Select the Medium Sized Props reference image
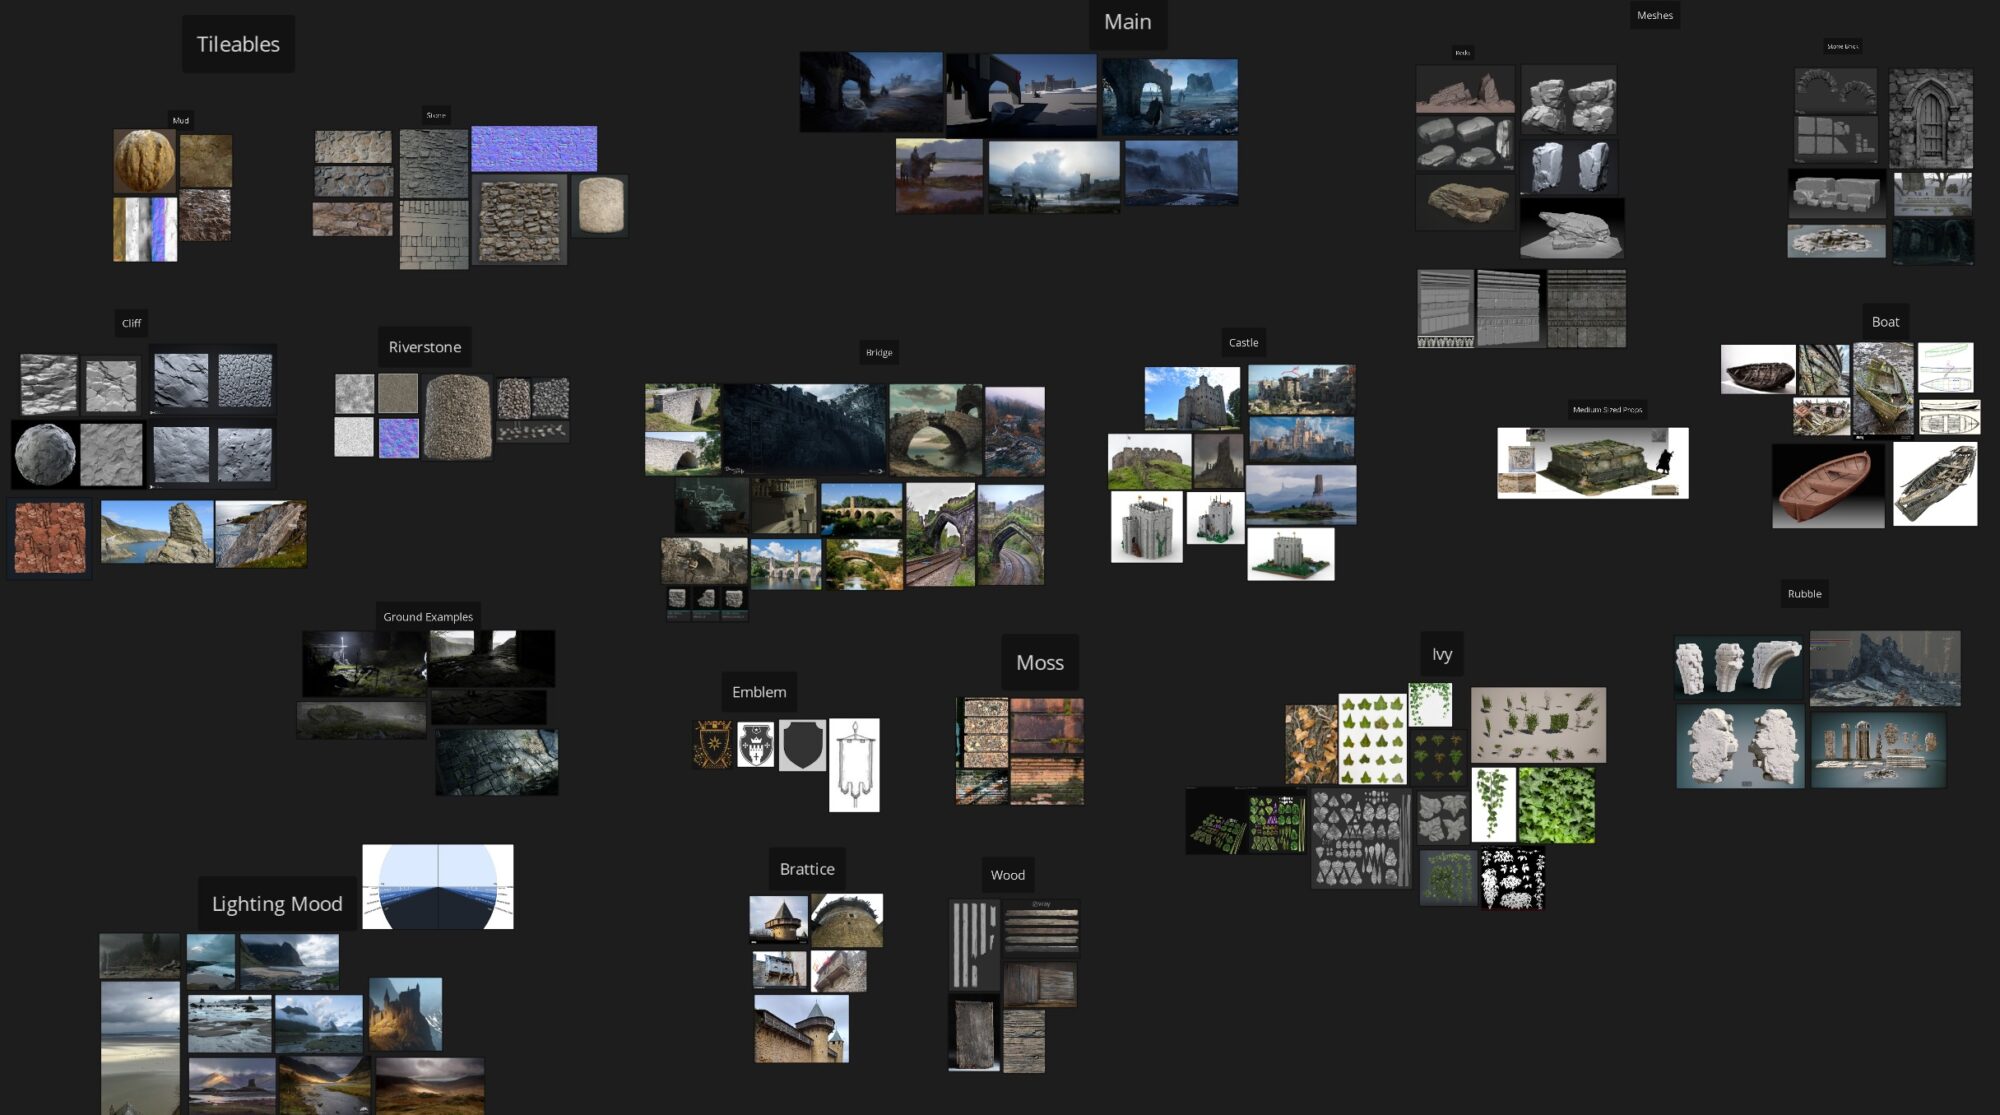This screenshot has width=2000, height=1115. (1592, 463)
